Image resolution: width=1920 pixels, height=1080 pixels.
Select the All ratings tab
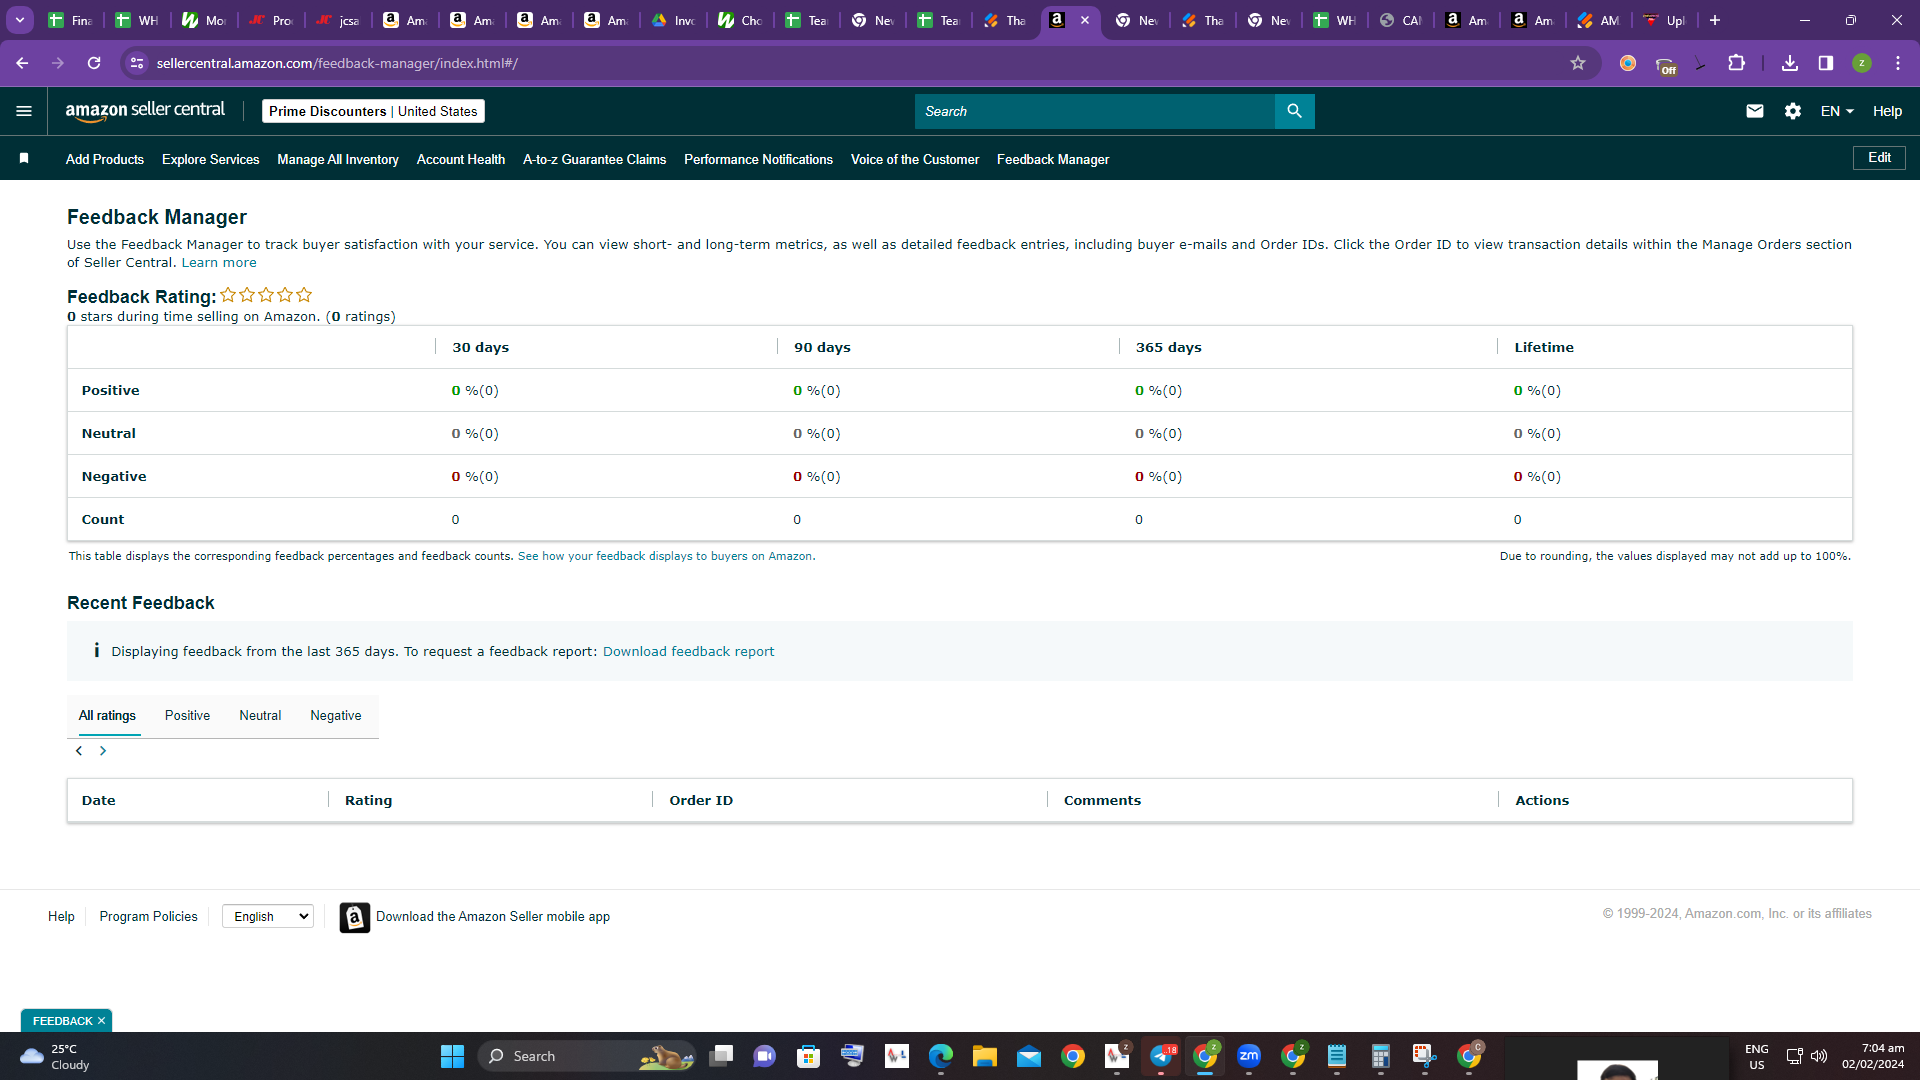[107, 715]
